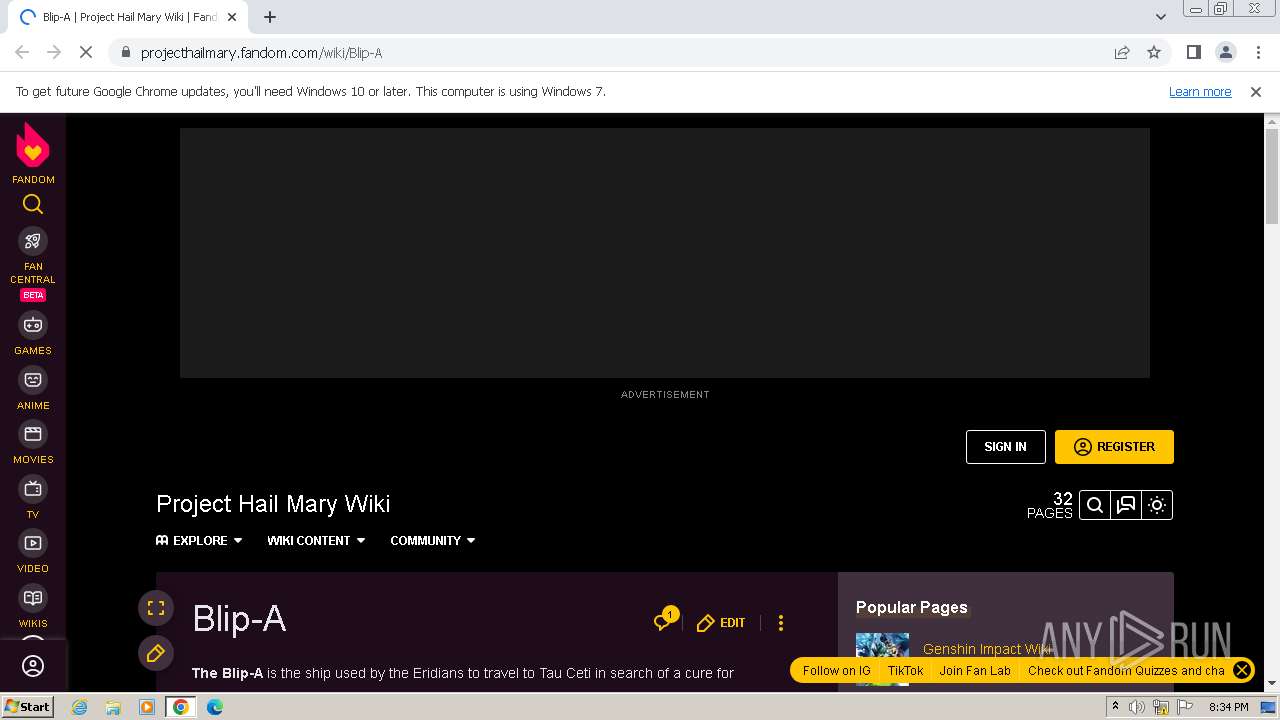
Task: Open the search magnifier in Fandom sidebar
Action: pos(33,204)
